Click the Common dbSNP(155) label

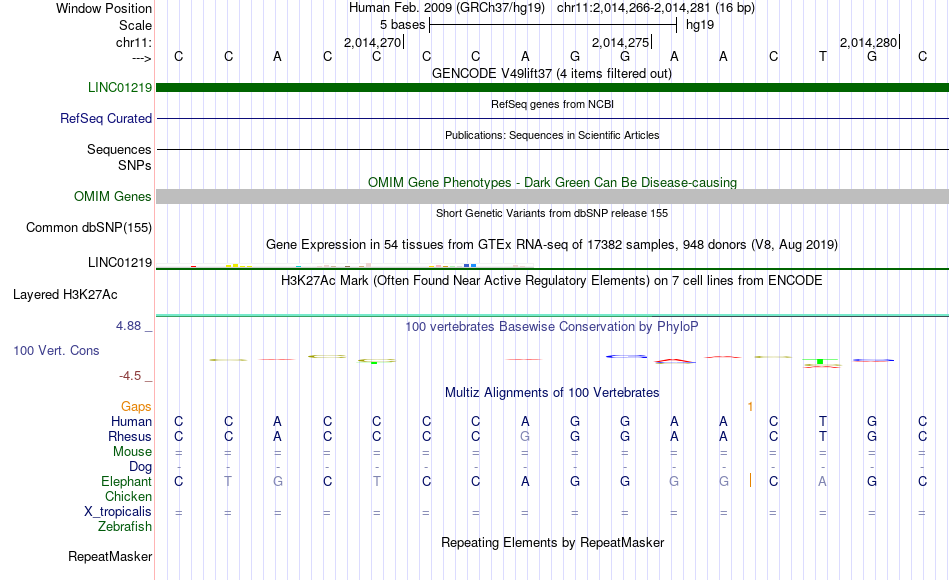[89, 227]
